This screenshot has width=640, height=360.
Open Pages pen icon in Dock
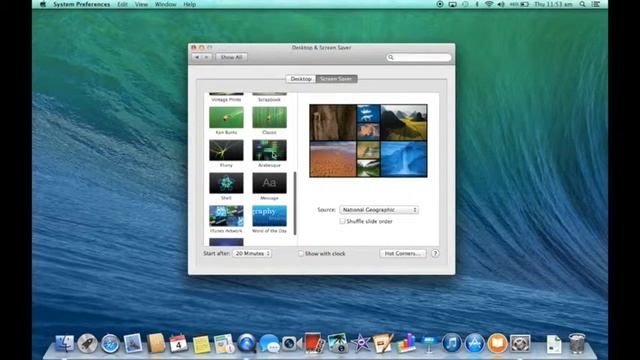click(383, 343)
